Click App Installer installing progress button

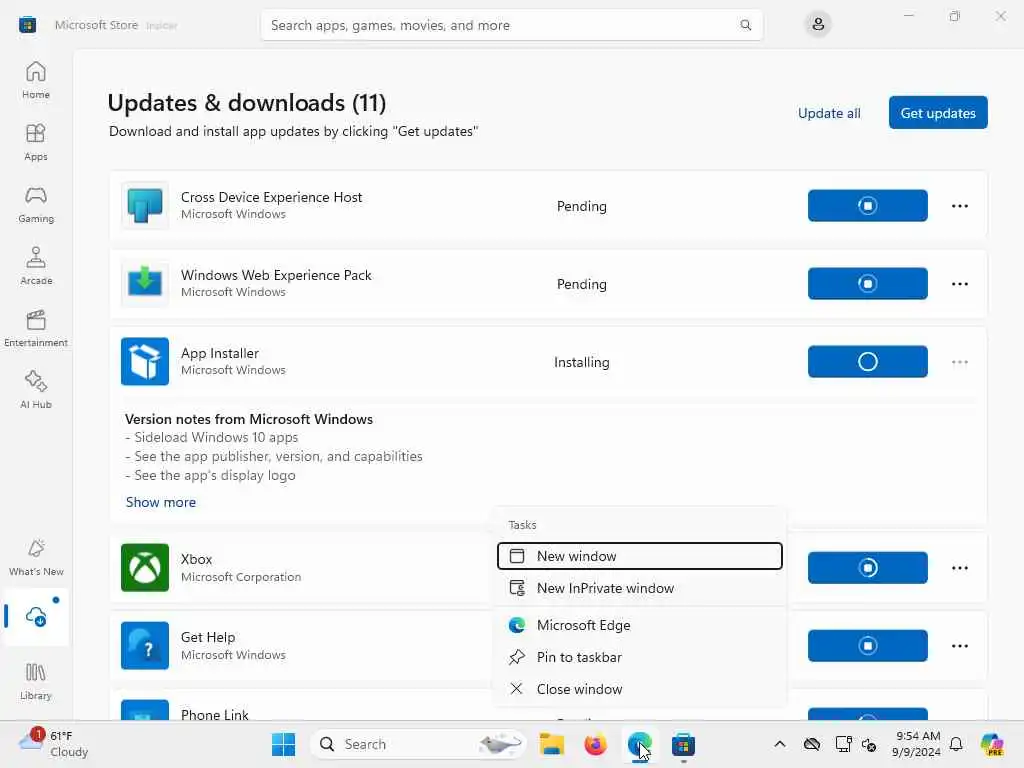point(867,361)
